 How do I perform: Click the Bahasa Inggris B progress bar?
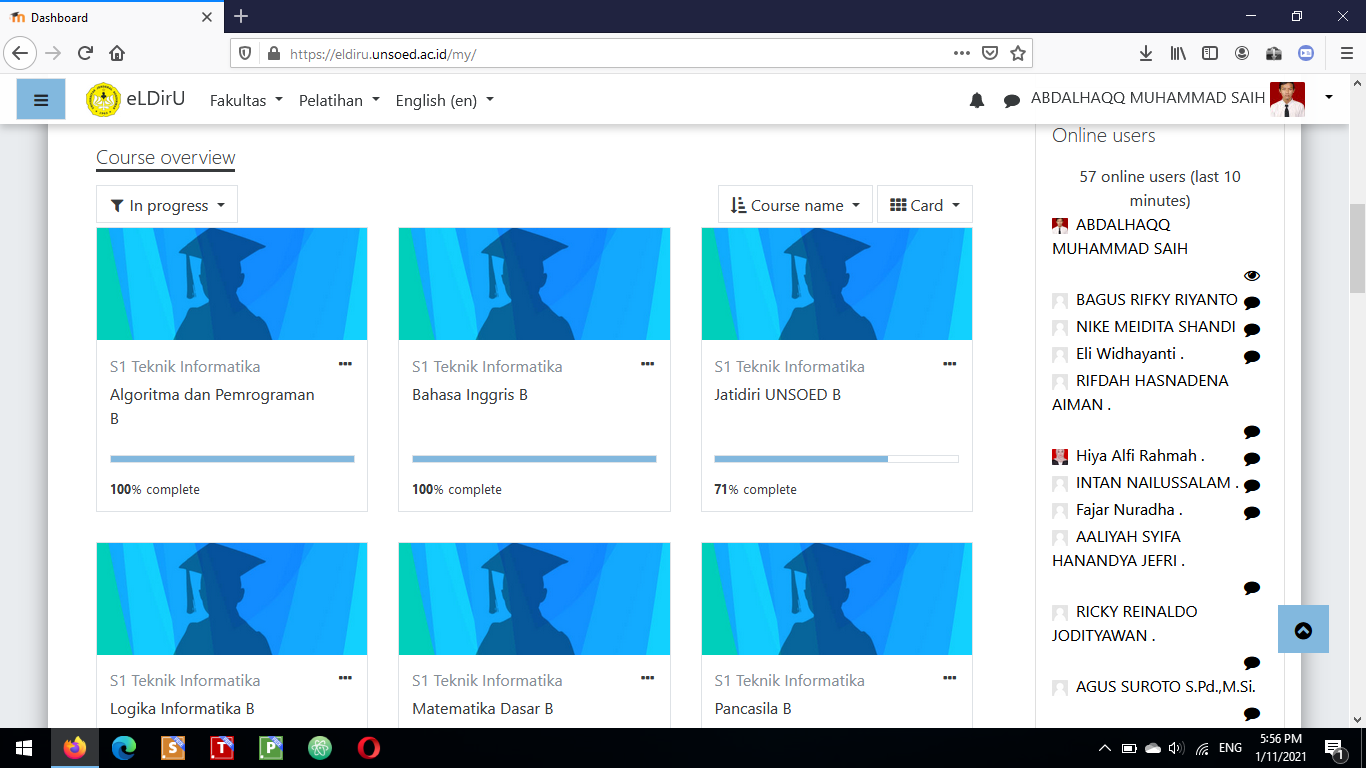coord(534,459)
